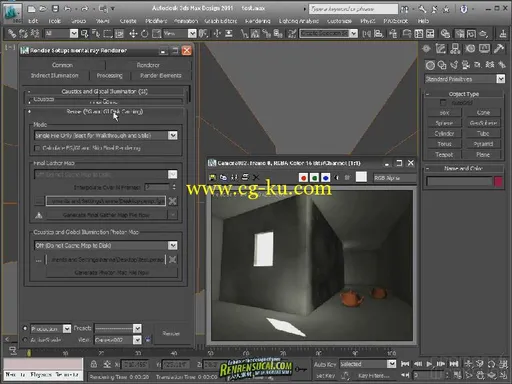This screenshot has height=384, width=512.
Task: Click the selection lock toggle in status bar
Action: coord(94,364)
